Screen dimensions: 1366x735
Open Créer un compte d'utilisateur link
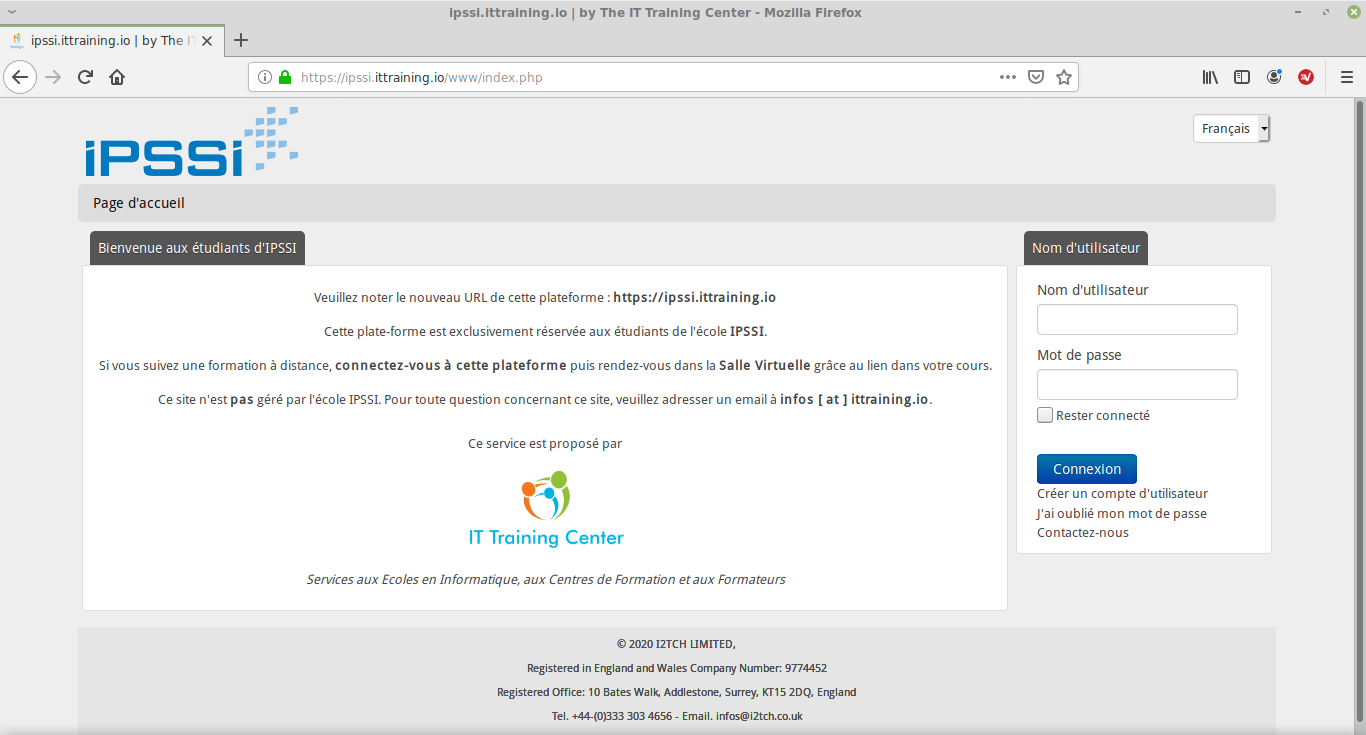click(x=1122, y=494)
